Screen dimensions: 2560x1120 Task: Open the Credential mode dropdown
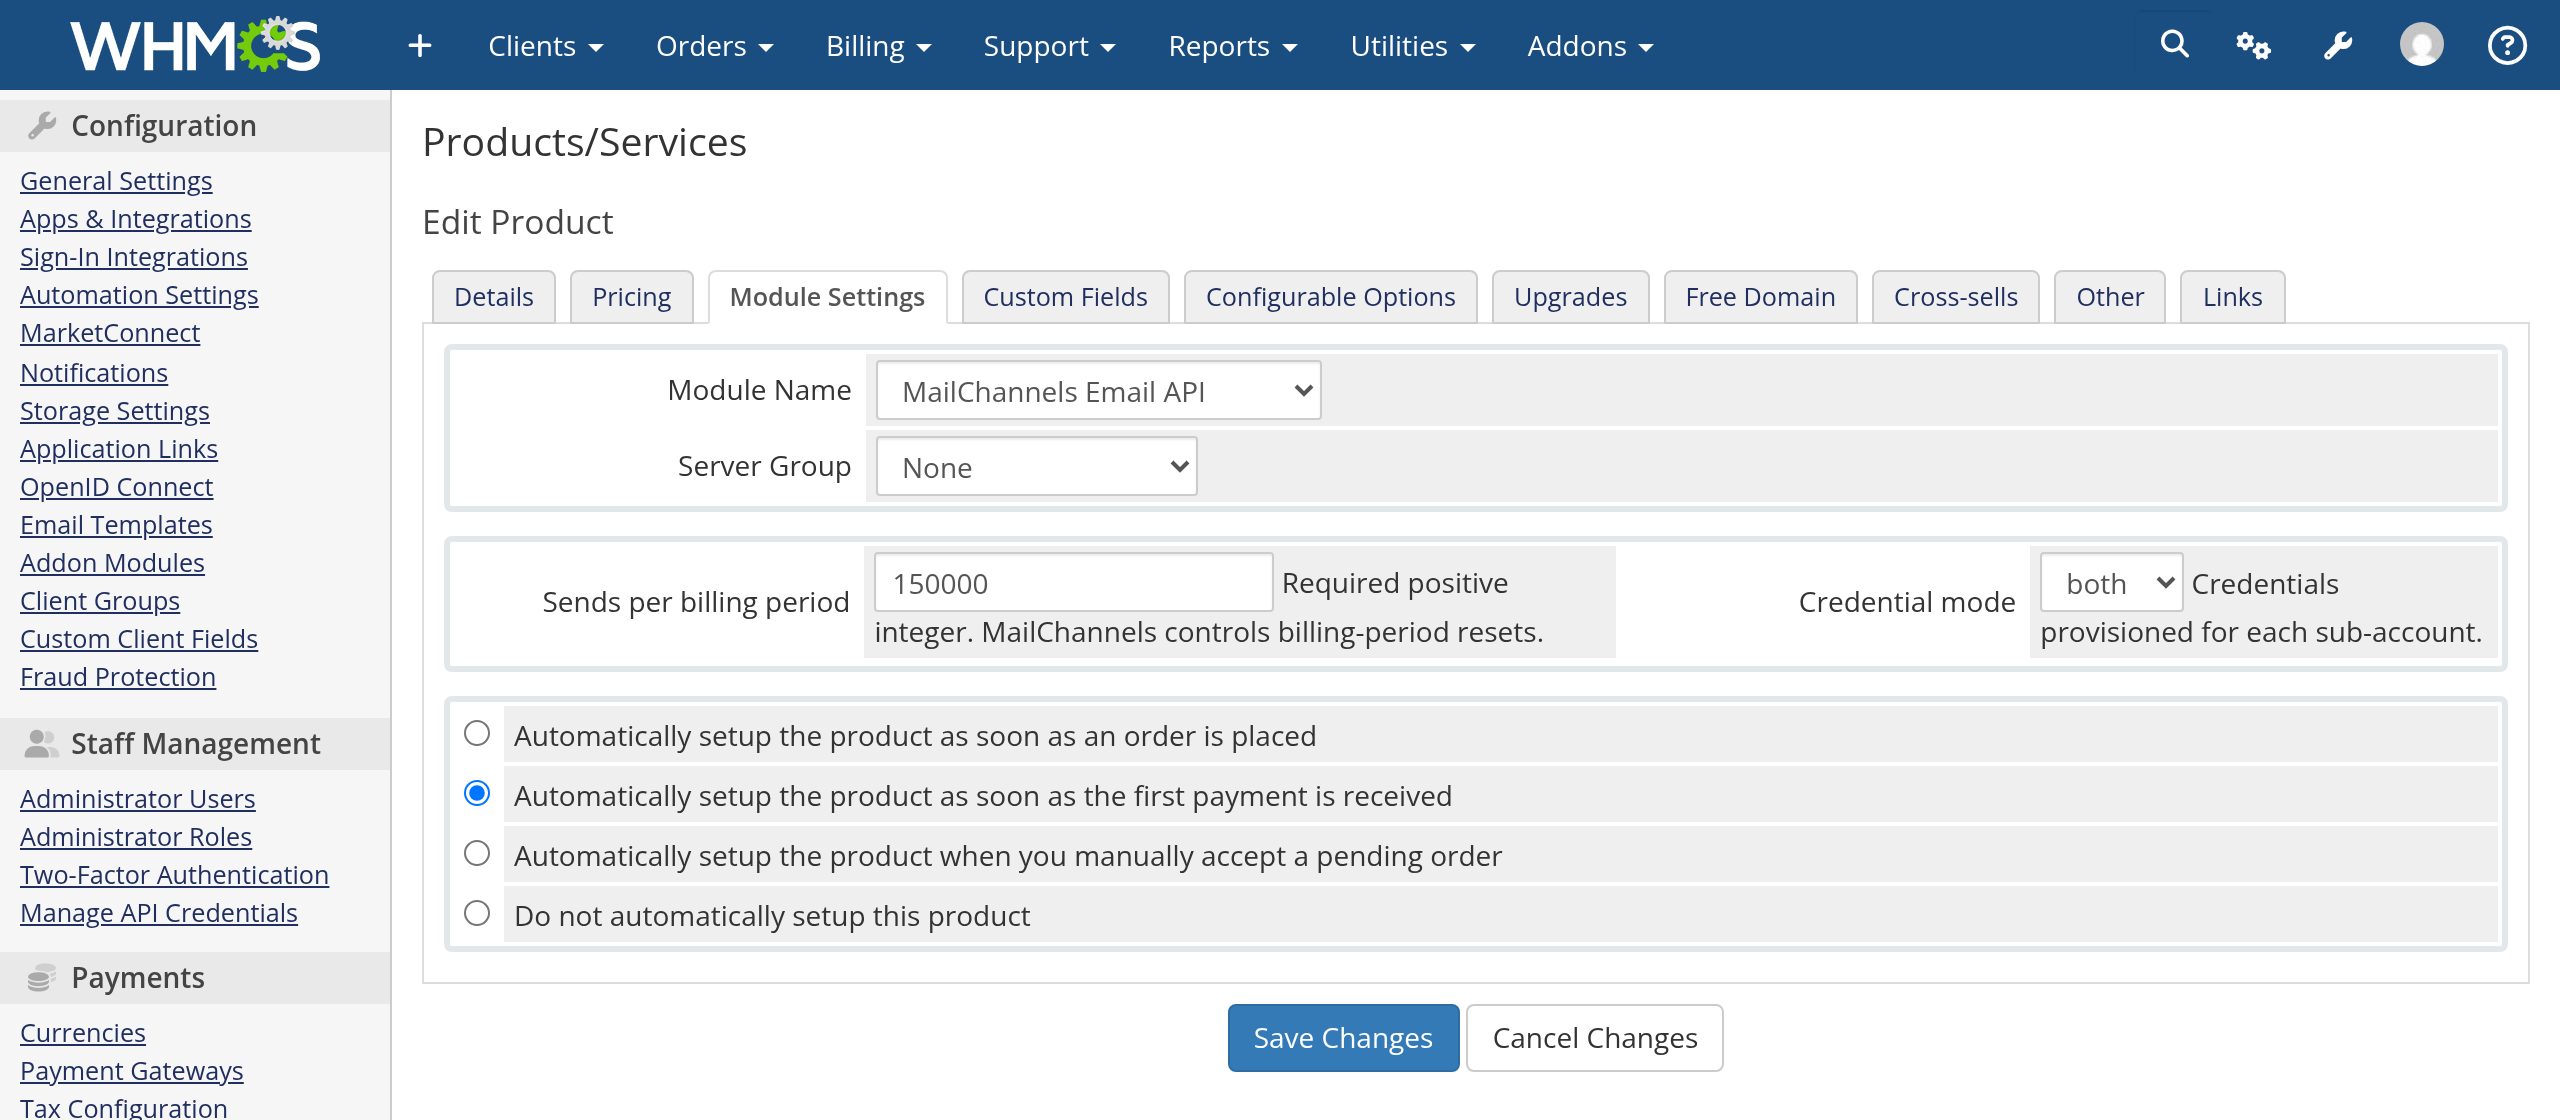point(2111,582)
